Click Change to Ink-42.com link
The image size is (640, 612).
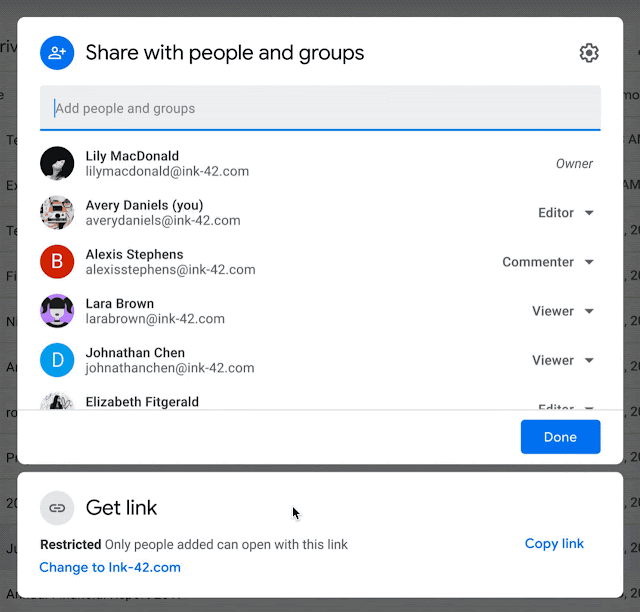tap(110, 567)
